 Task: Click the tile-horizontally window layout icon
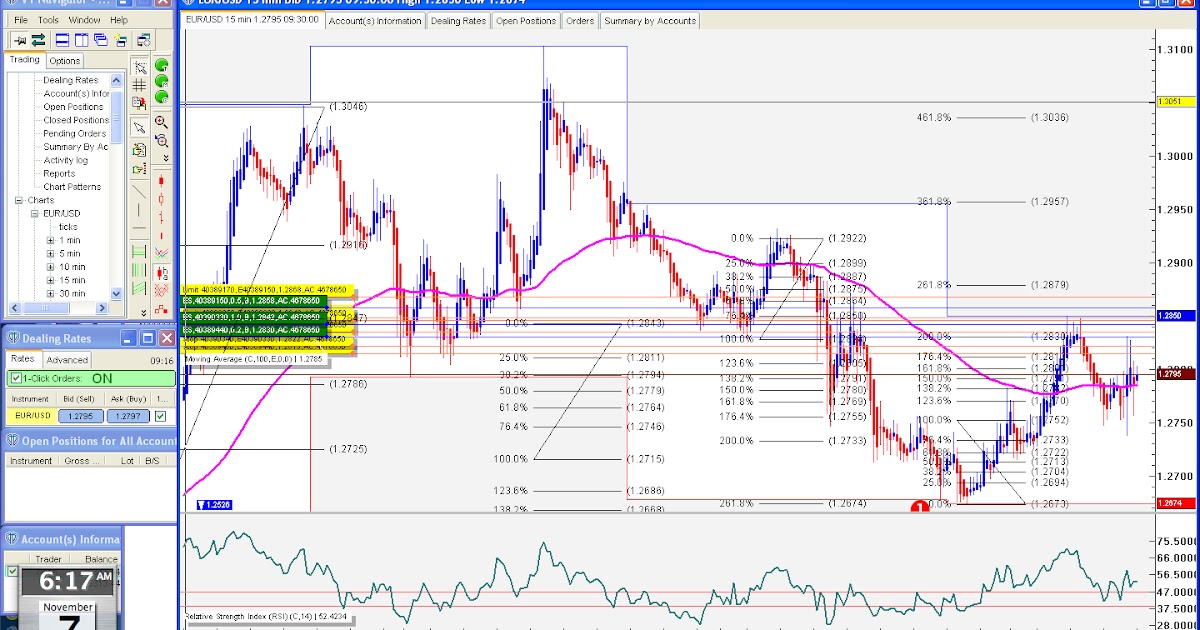[x=62, y=40]
